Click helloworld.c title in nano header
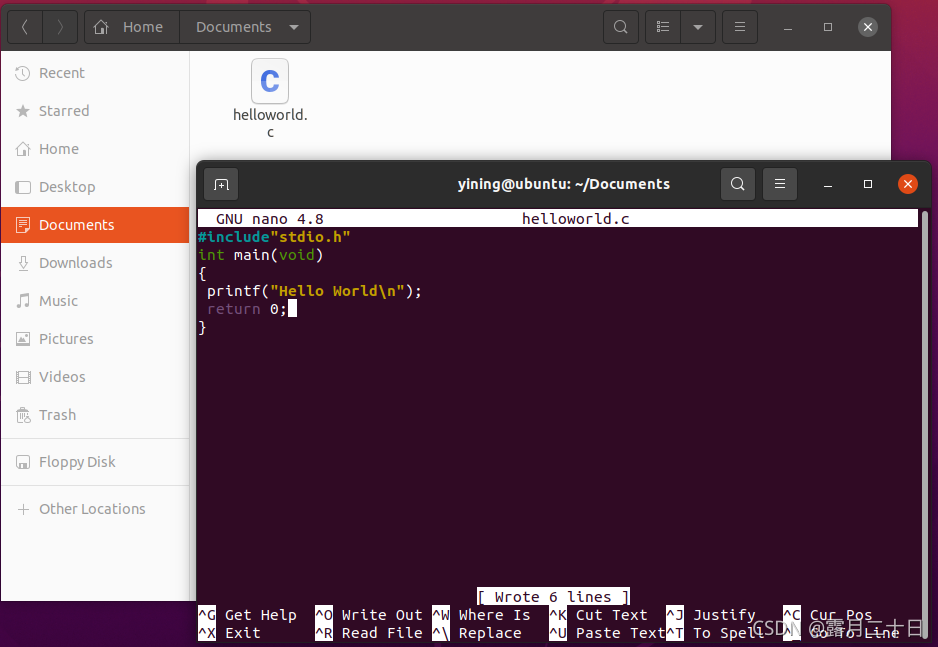The image size is (938, 647). coord(575,219)
